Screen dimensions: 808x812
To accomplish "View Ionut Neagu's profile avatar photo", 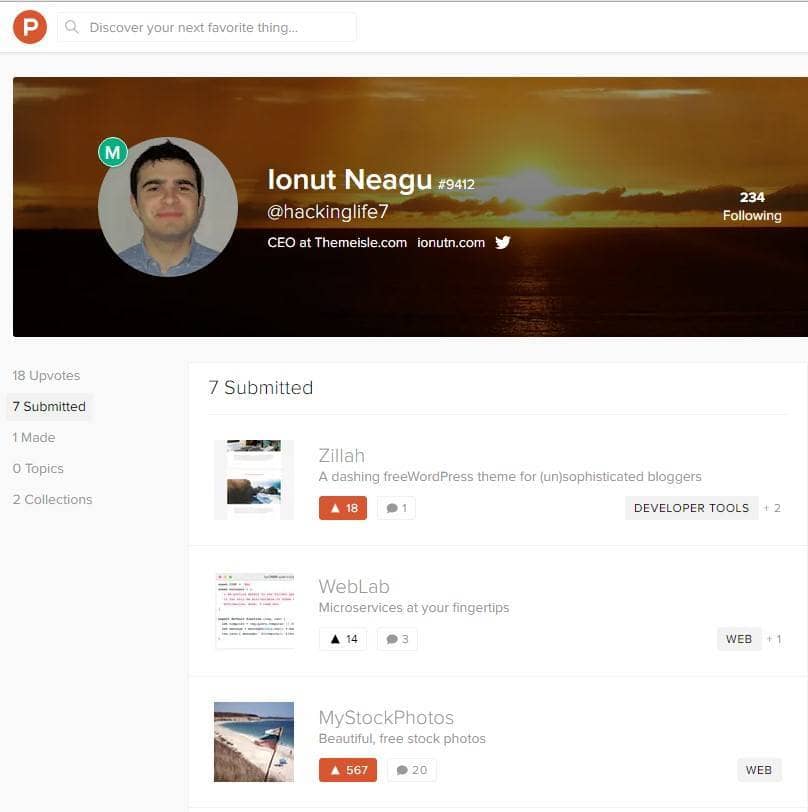I will pos(168,207).
